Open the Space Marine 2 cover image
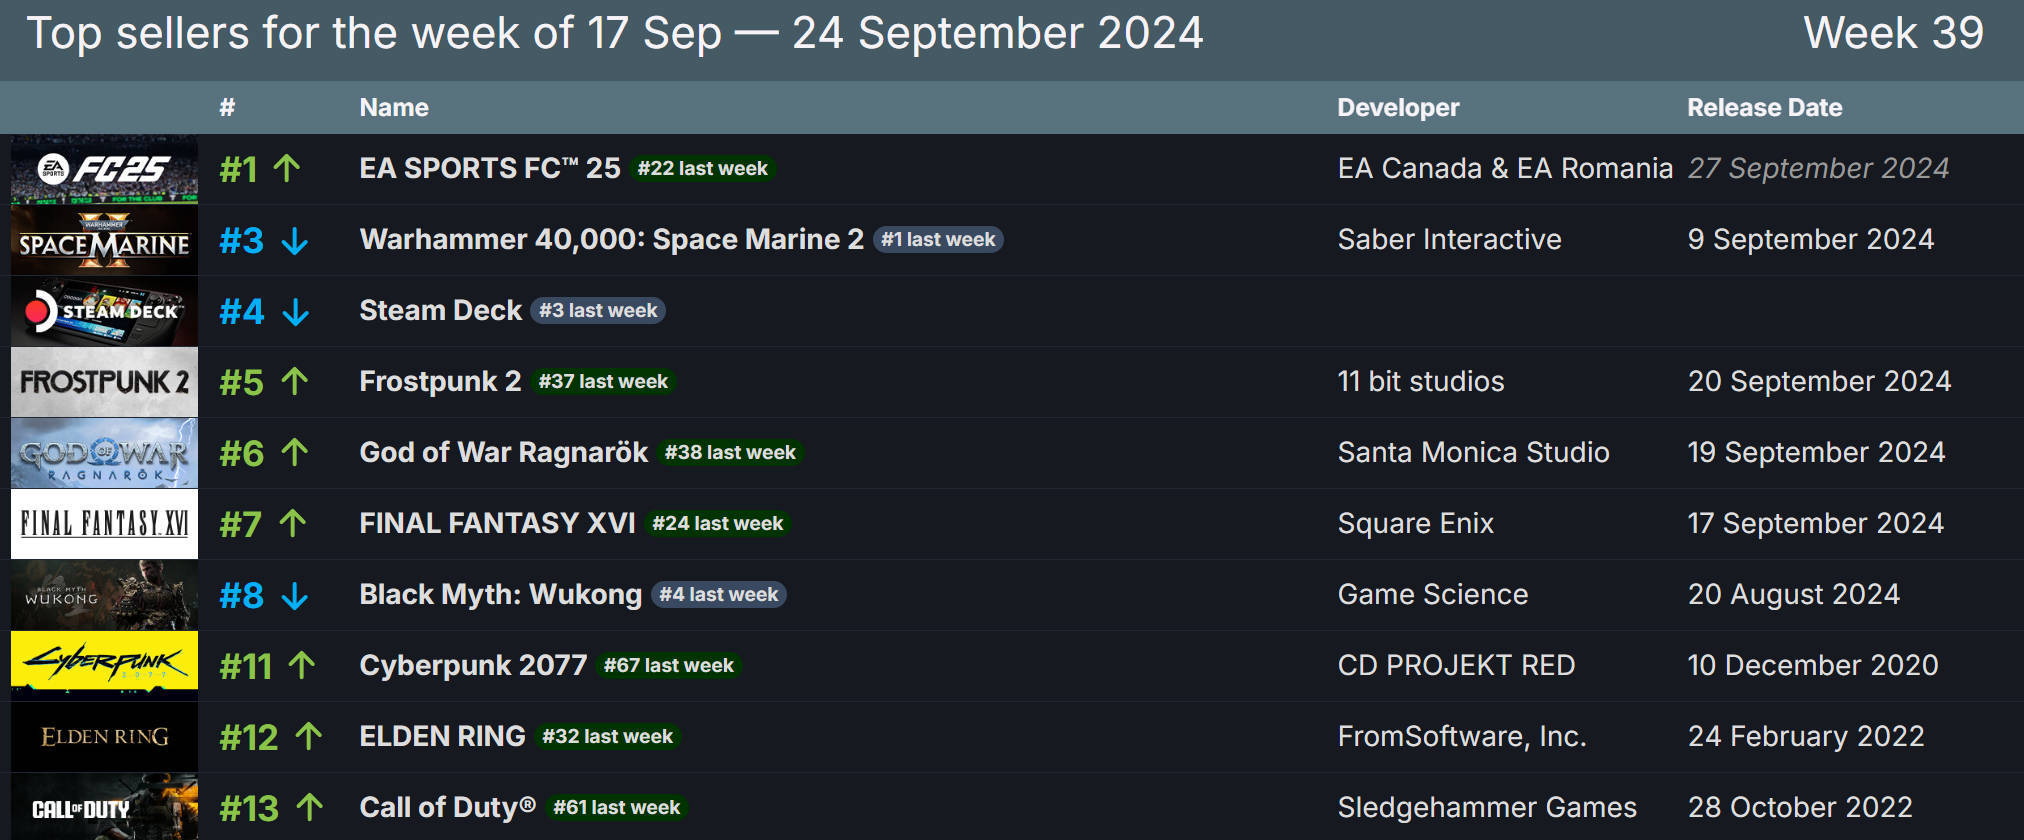Viewport: 2024px width, 840px height. point(104,240)
